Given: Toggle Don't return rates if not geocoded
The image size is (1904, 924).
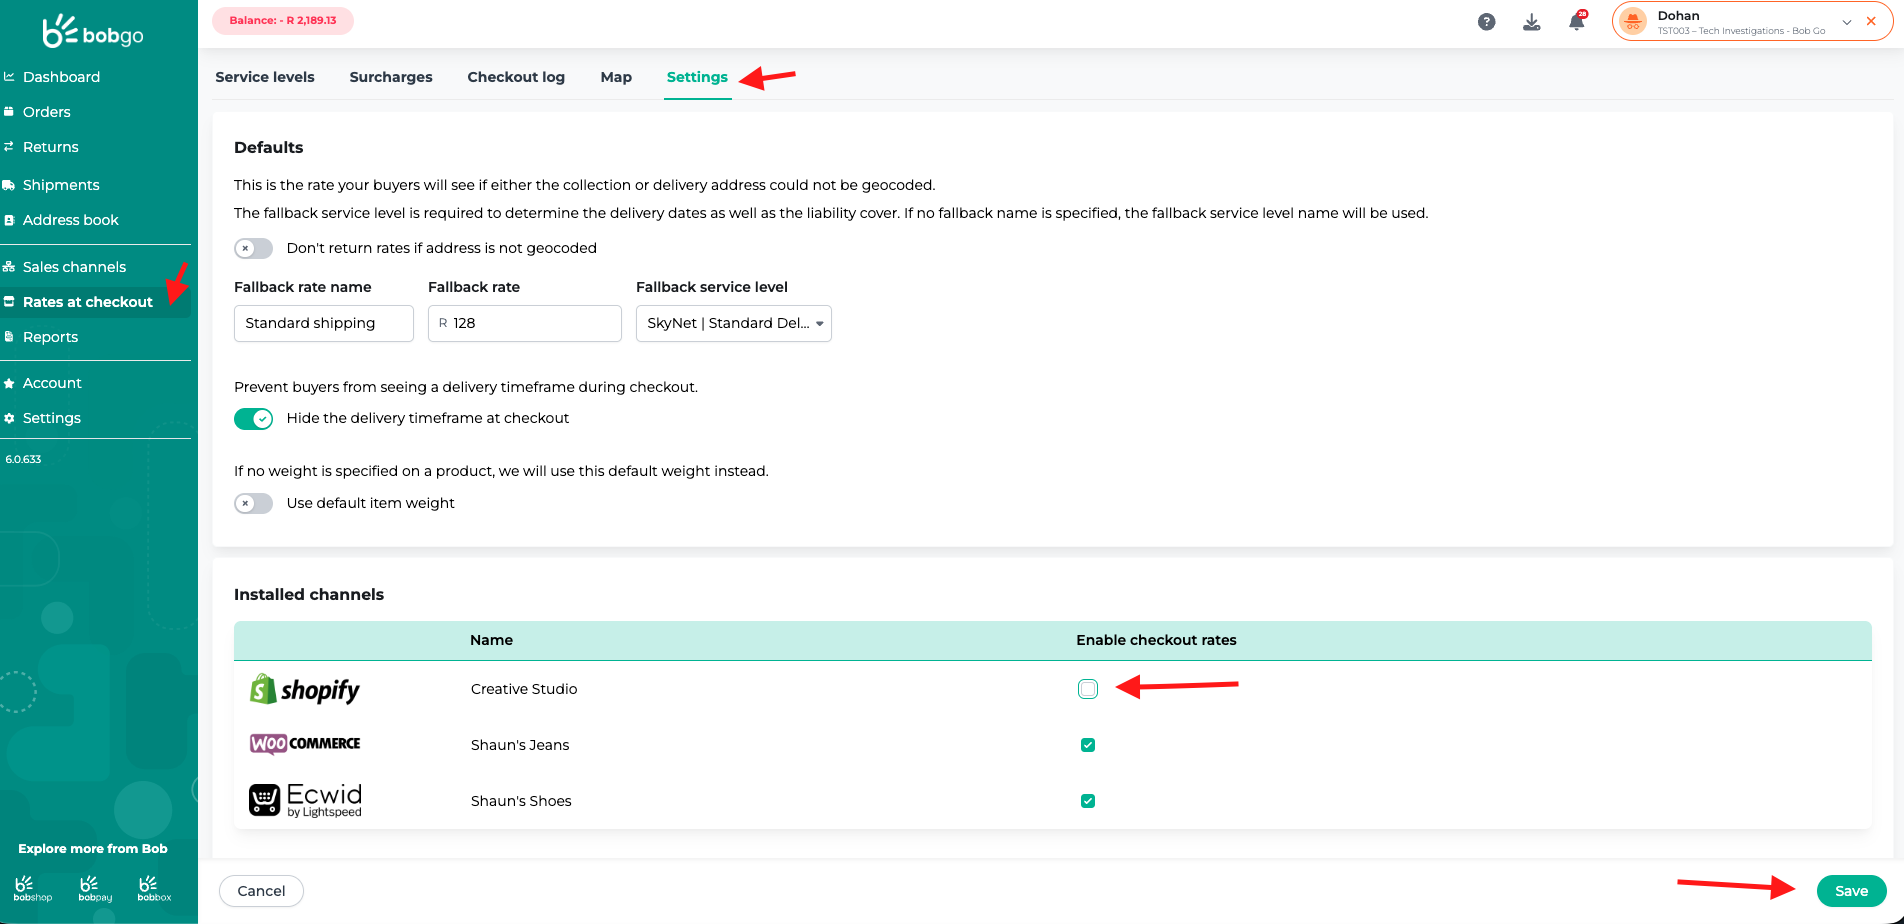Looking at the screenshot, I should [254, 248].
